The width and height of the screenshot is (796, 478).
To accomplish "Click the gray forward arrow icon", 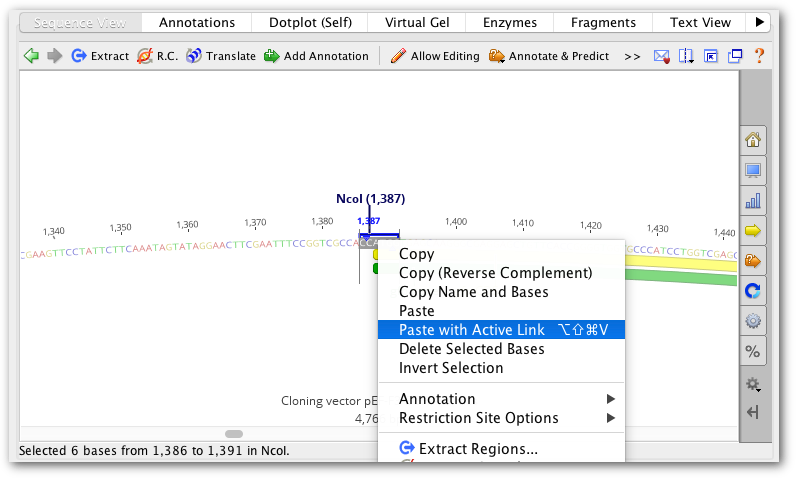I will [x=54, y=55].
